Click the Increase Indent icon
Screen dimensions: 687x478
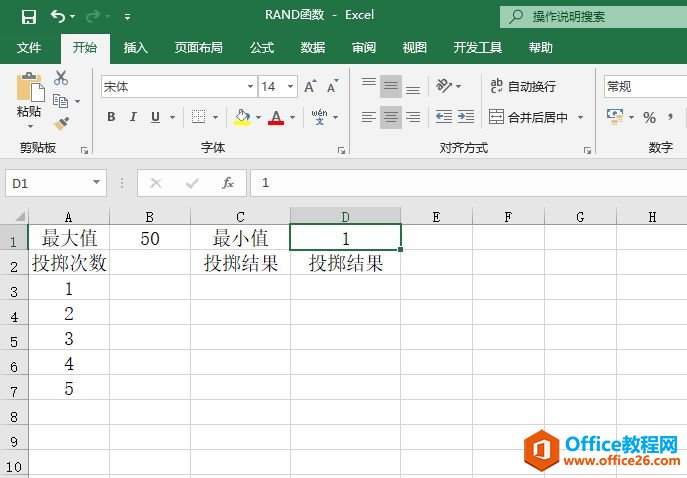click(x=466, y=117)
